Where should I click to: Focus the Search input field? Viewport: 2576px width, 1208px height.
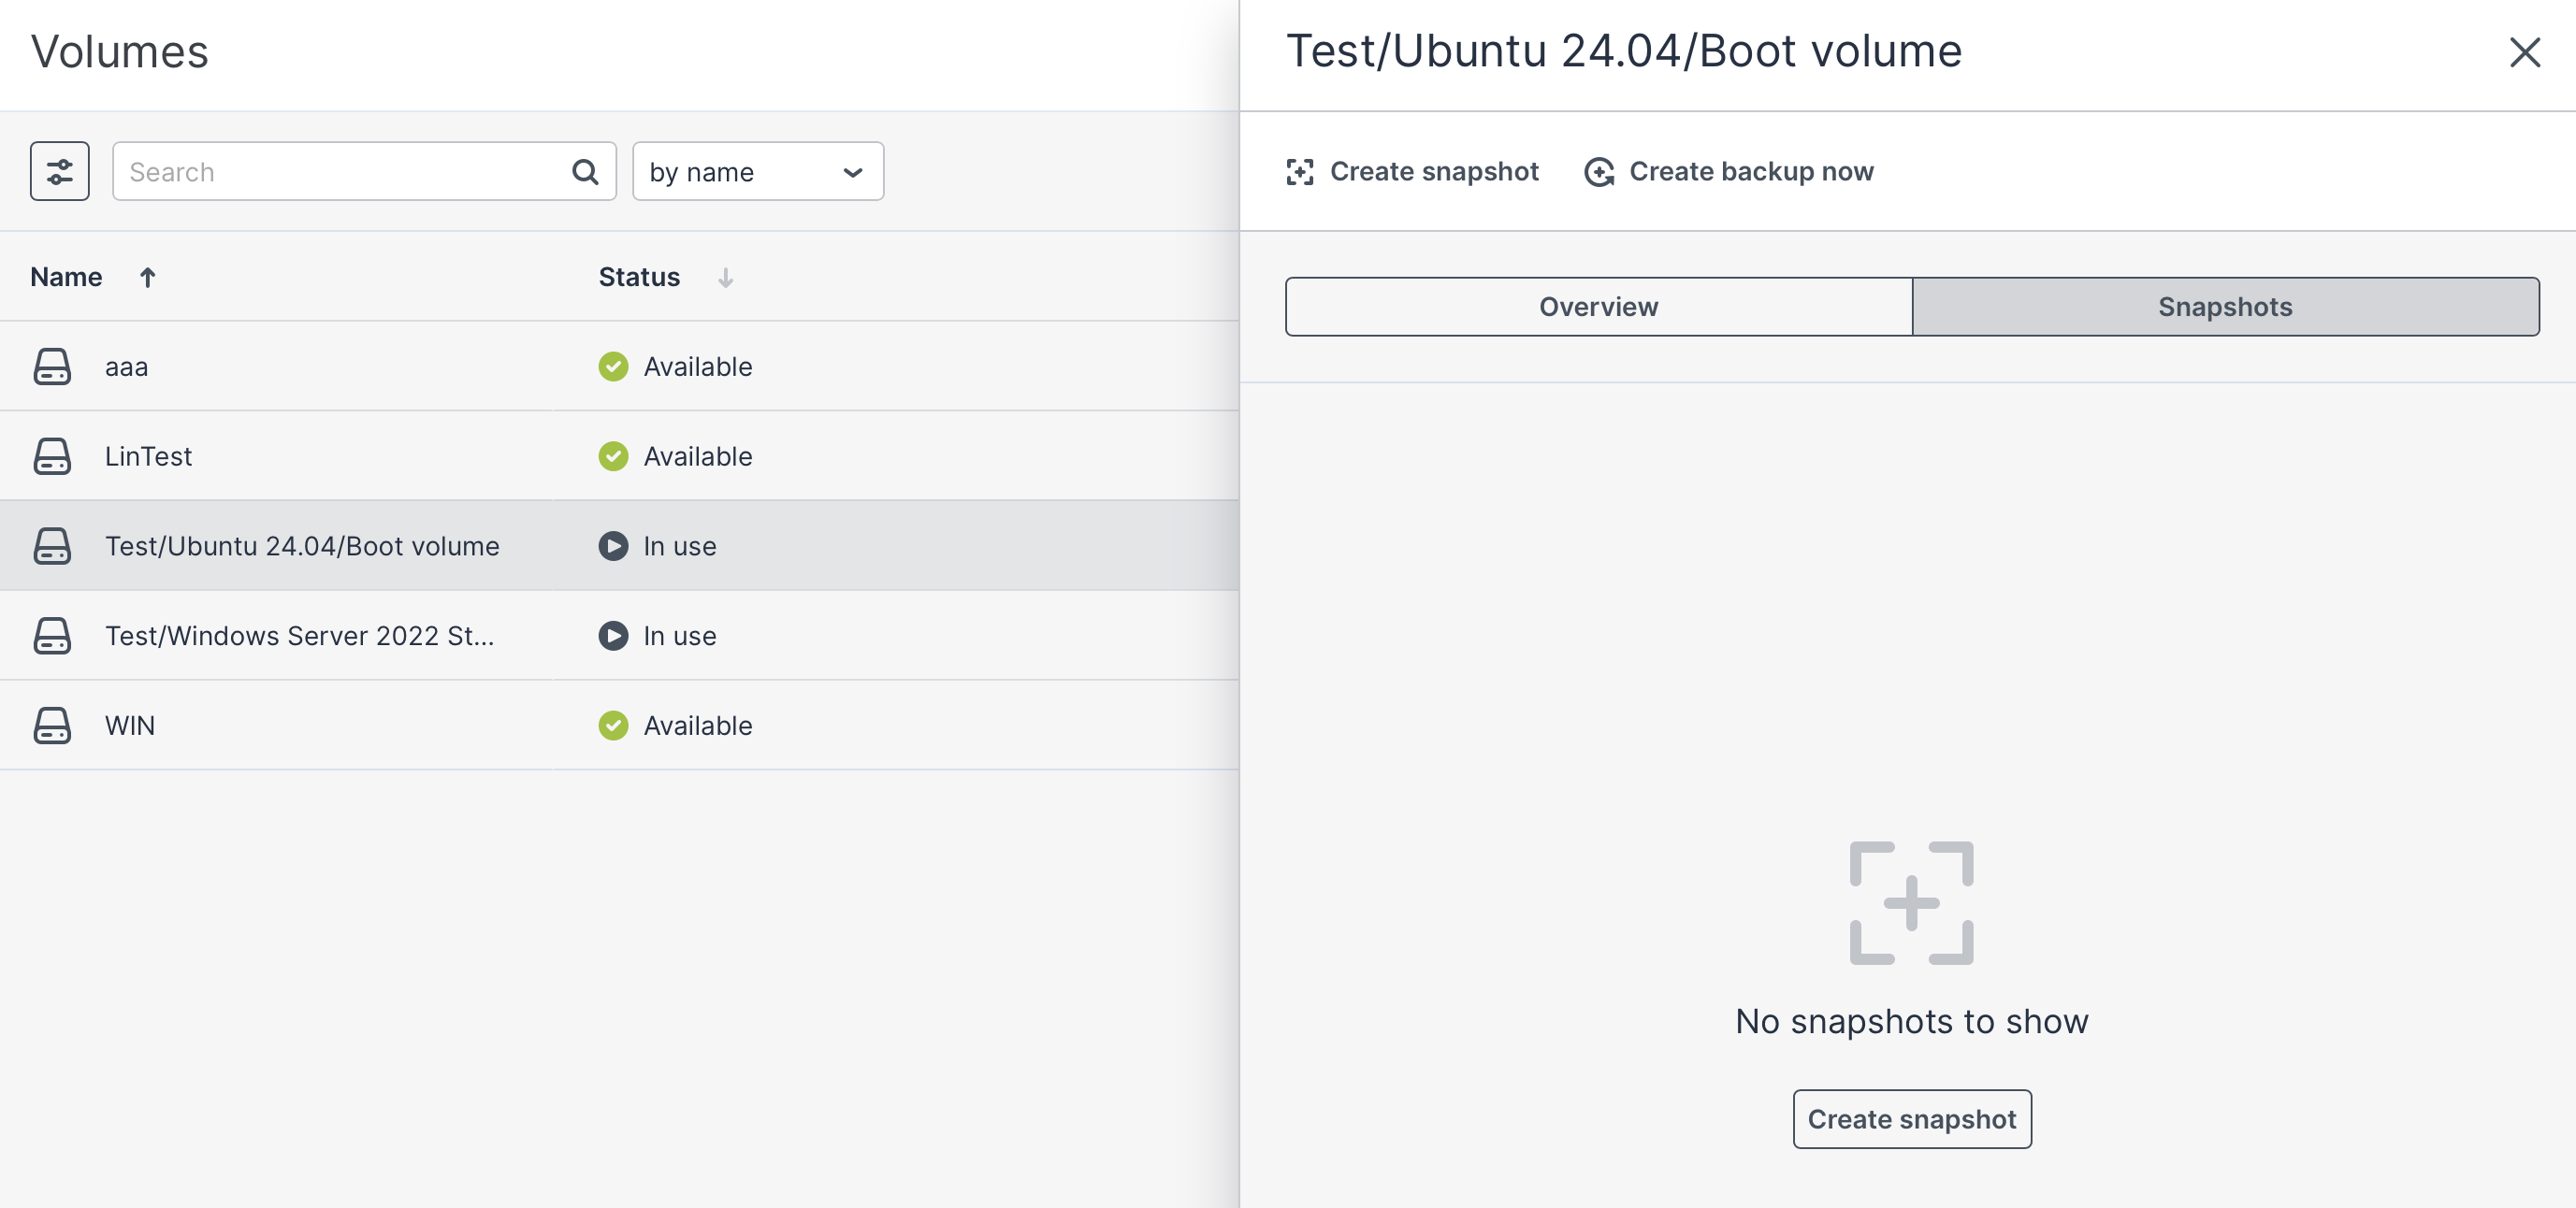pyautogui.click(x=340, y=172)
